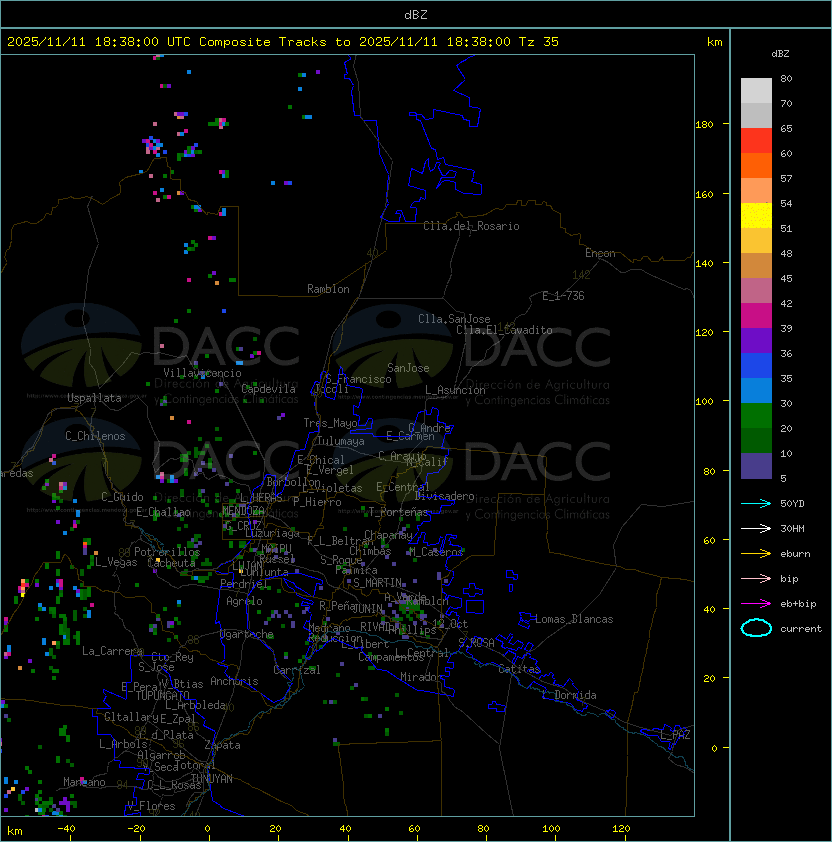Click the cyan 50YD track arrow in legend

tap(756, 503)
